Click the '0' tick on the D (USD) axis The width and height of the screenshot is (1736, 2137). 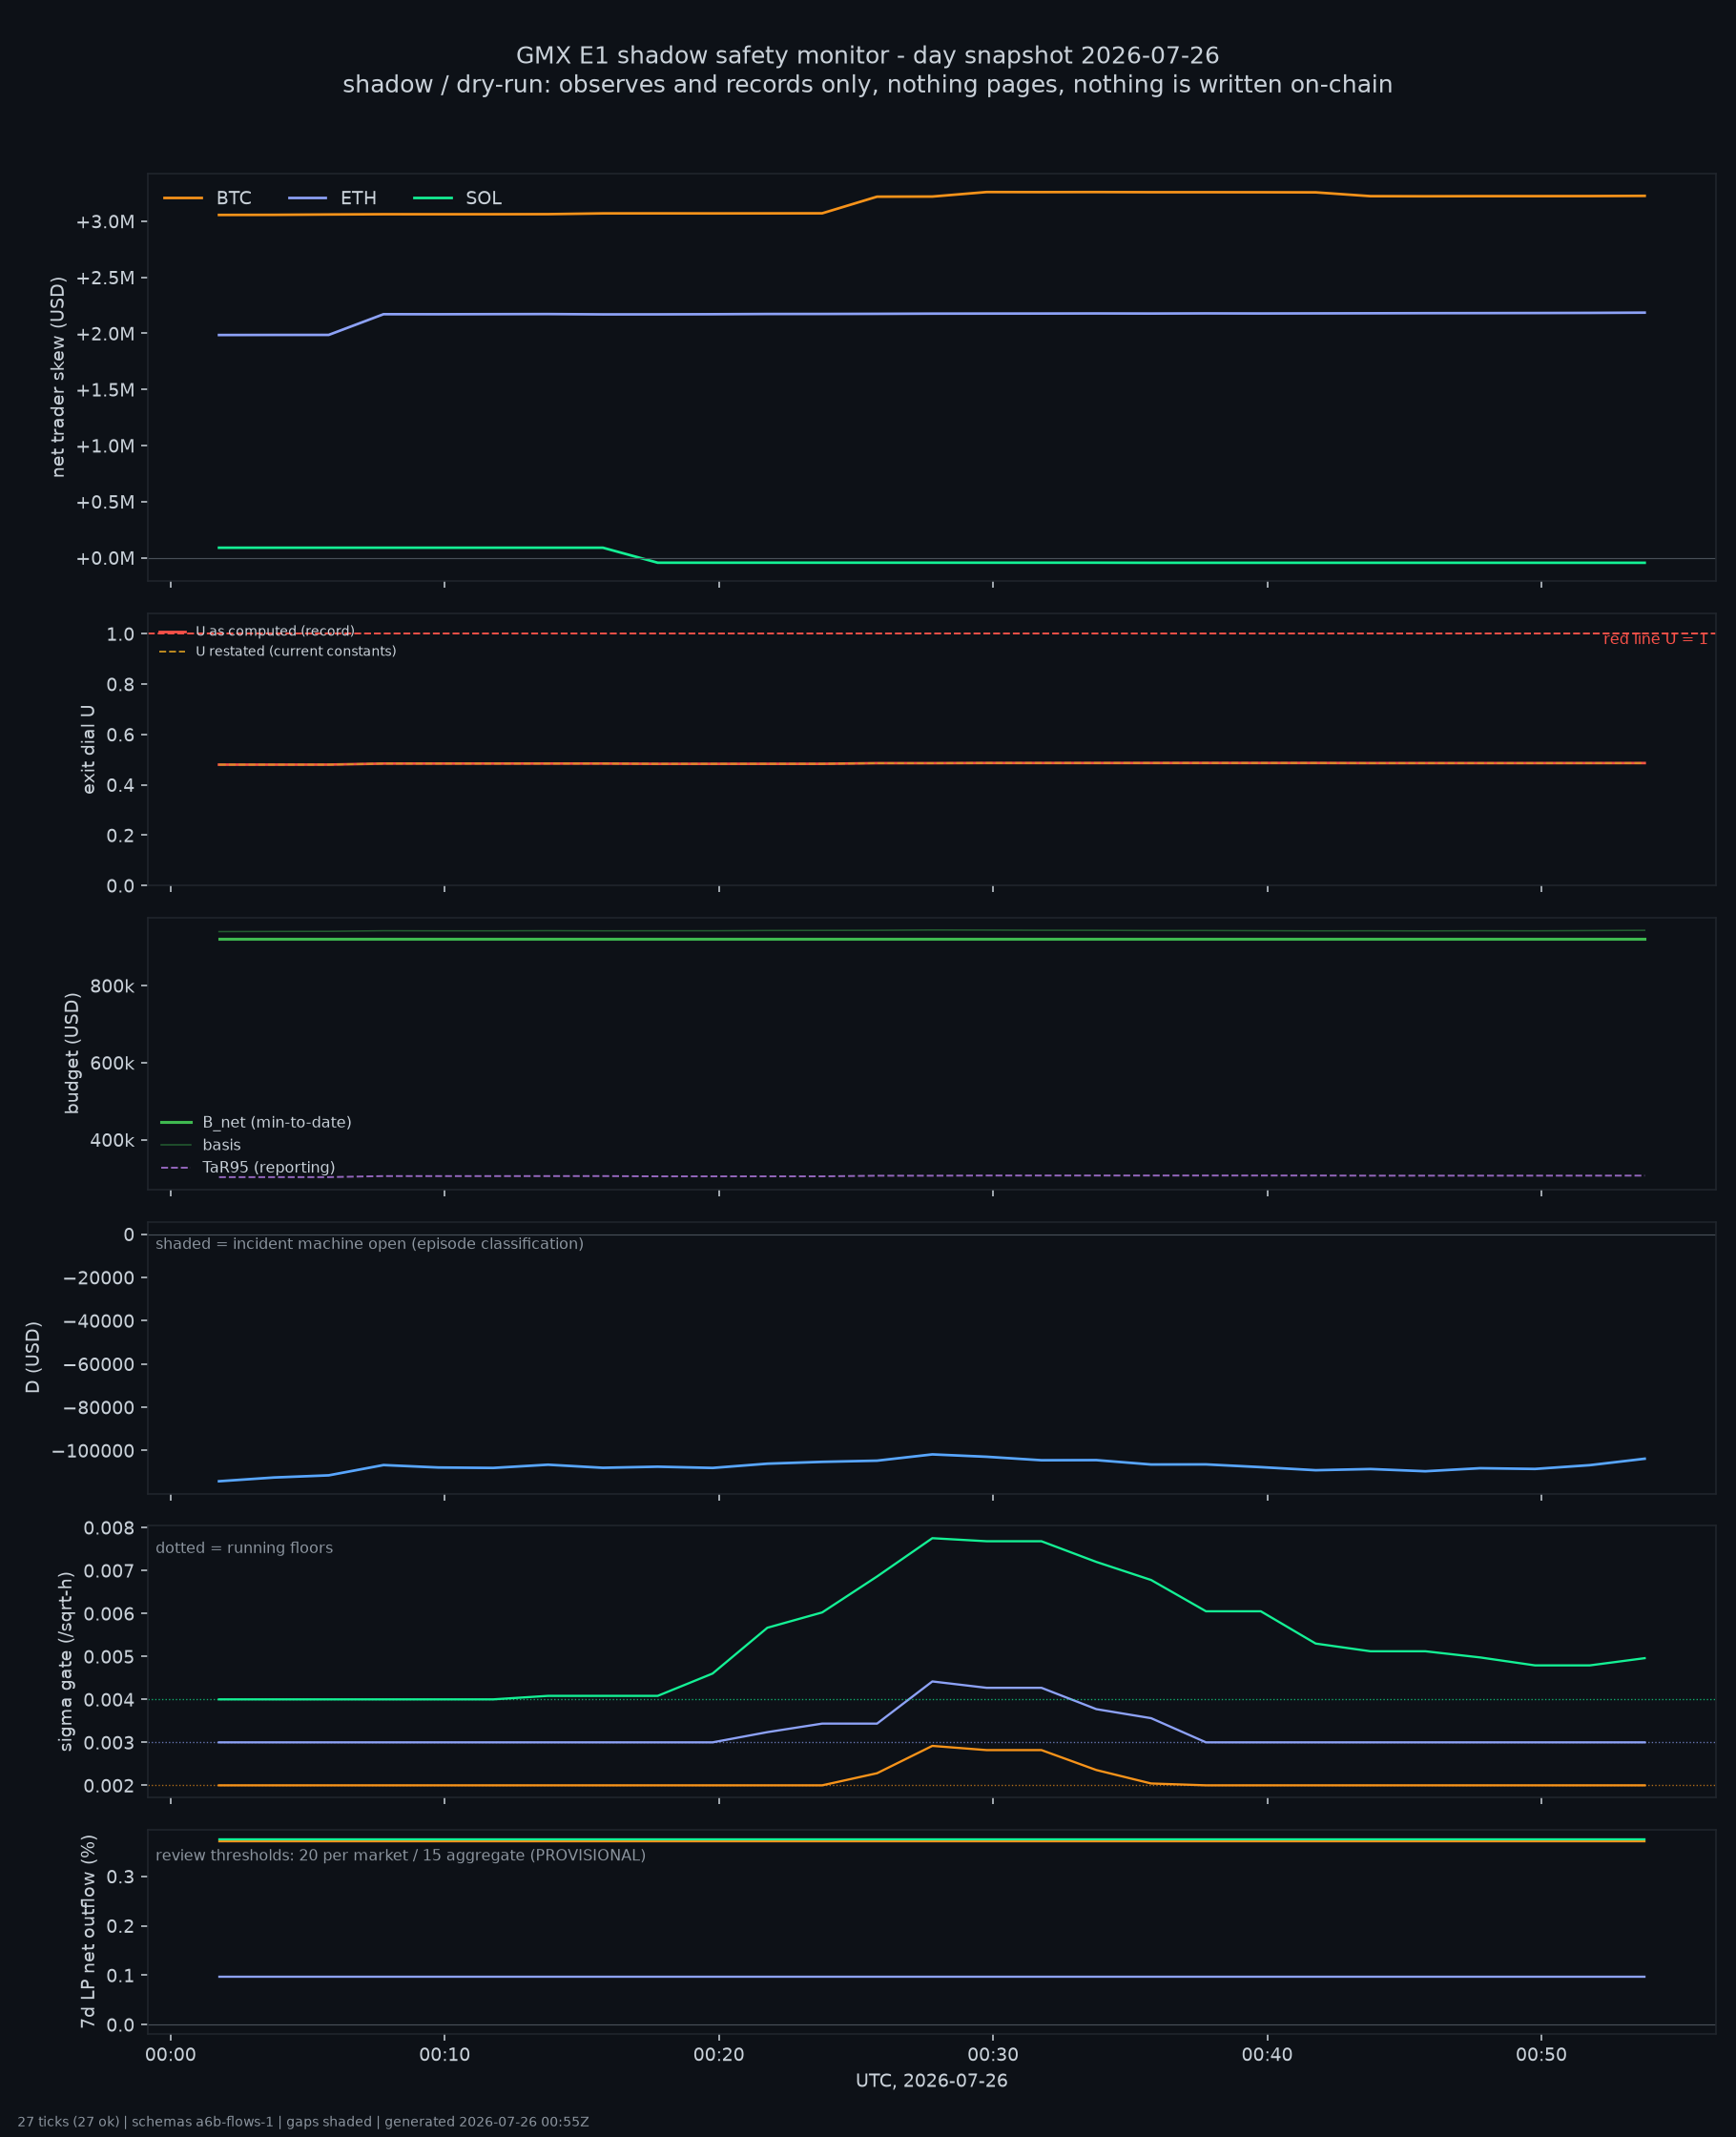coord(129,1235)
